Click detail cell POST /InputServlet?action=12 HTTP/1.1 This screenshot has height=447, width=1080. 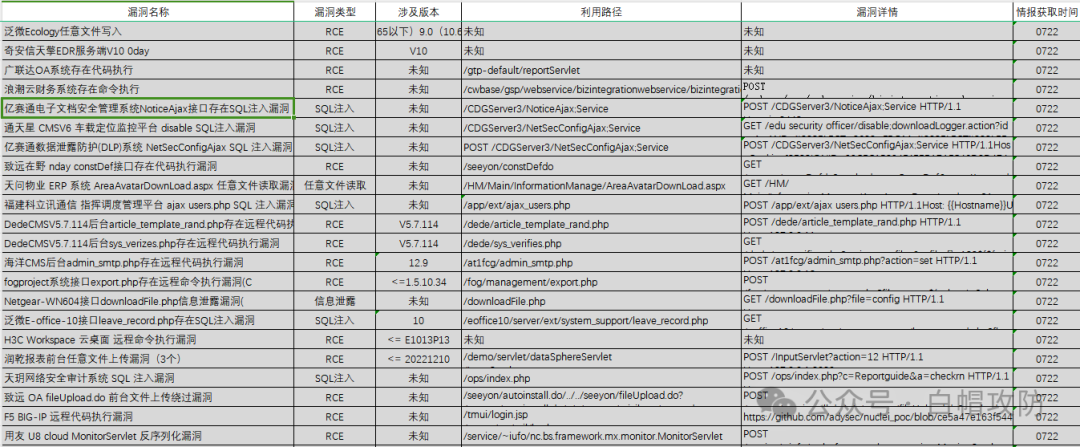tap(877, 359)
